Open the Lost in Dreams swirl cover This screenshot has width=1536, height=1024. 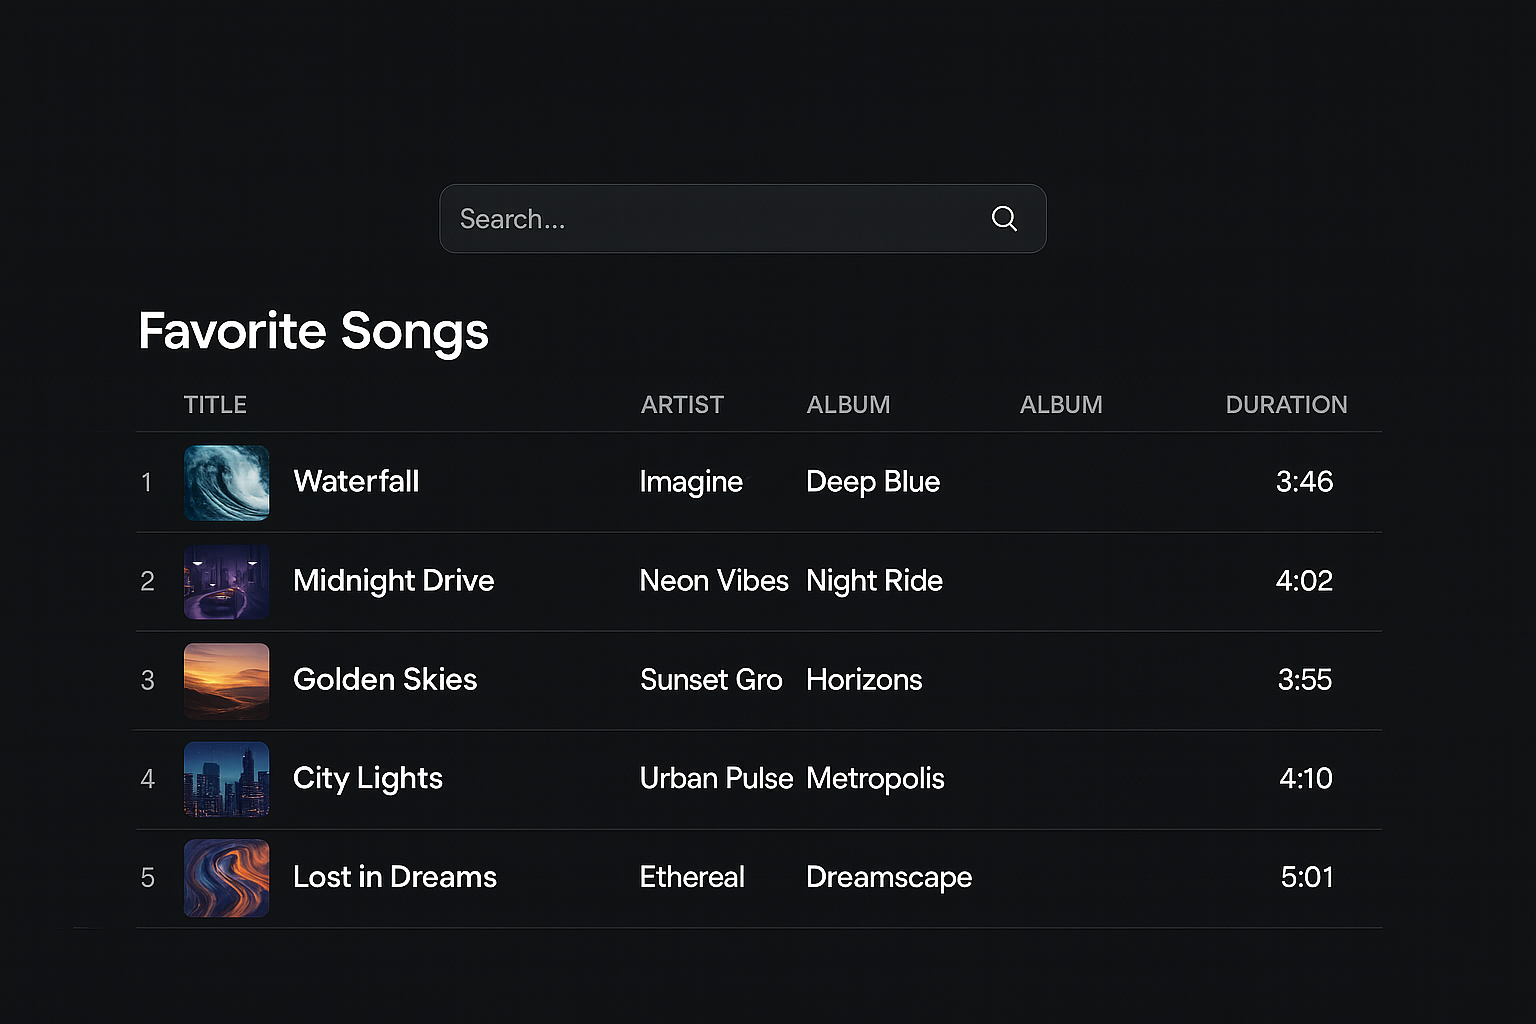[x=227, y=878]
